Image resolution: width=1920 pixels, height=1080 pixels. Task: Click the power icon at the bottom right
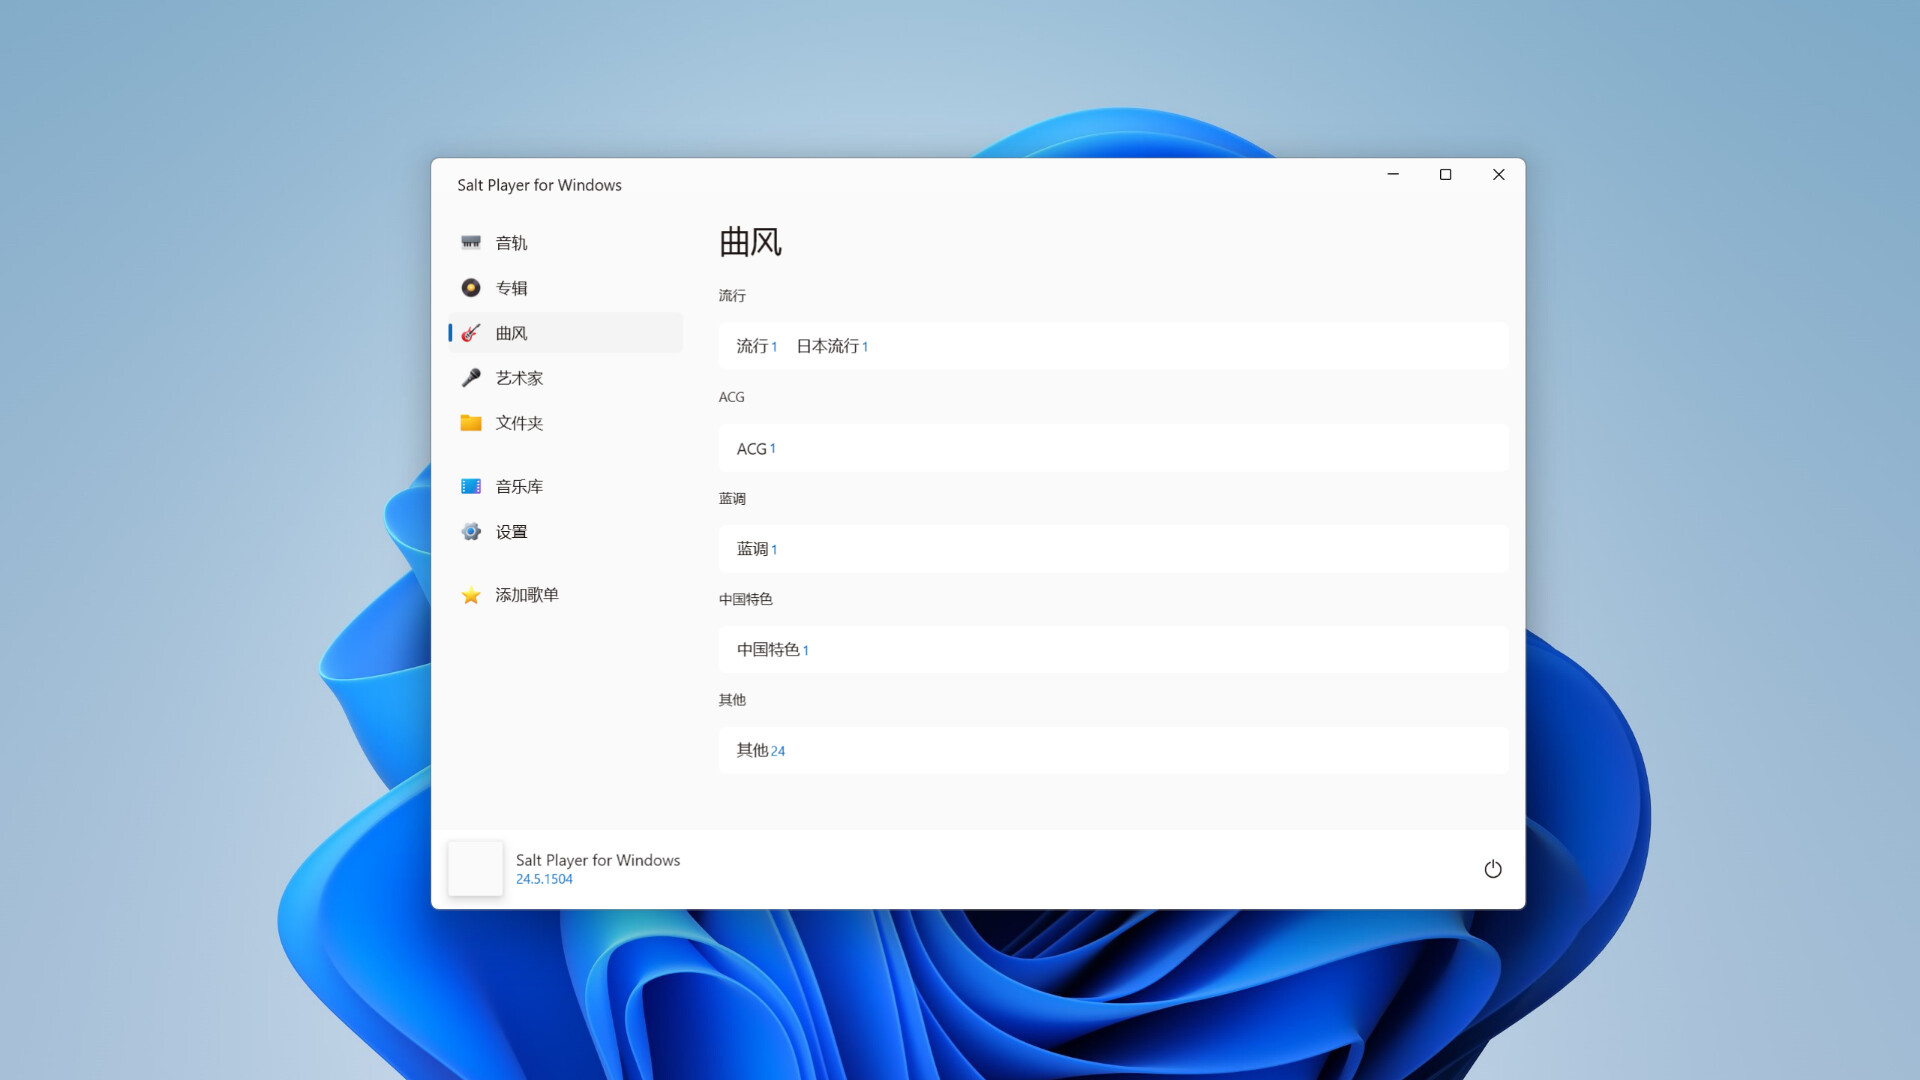pos(1493,869)
